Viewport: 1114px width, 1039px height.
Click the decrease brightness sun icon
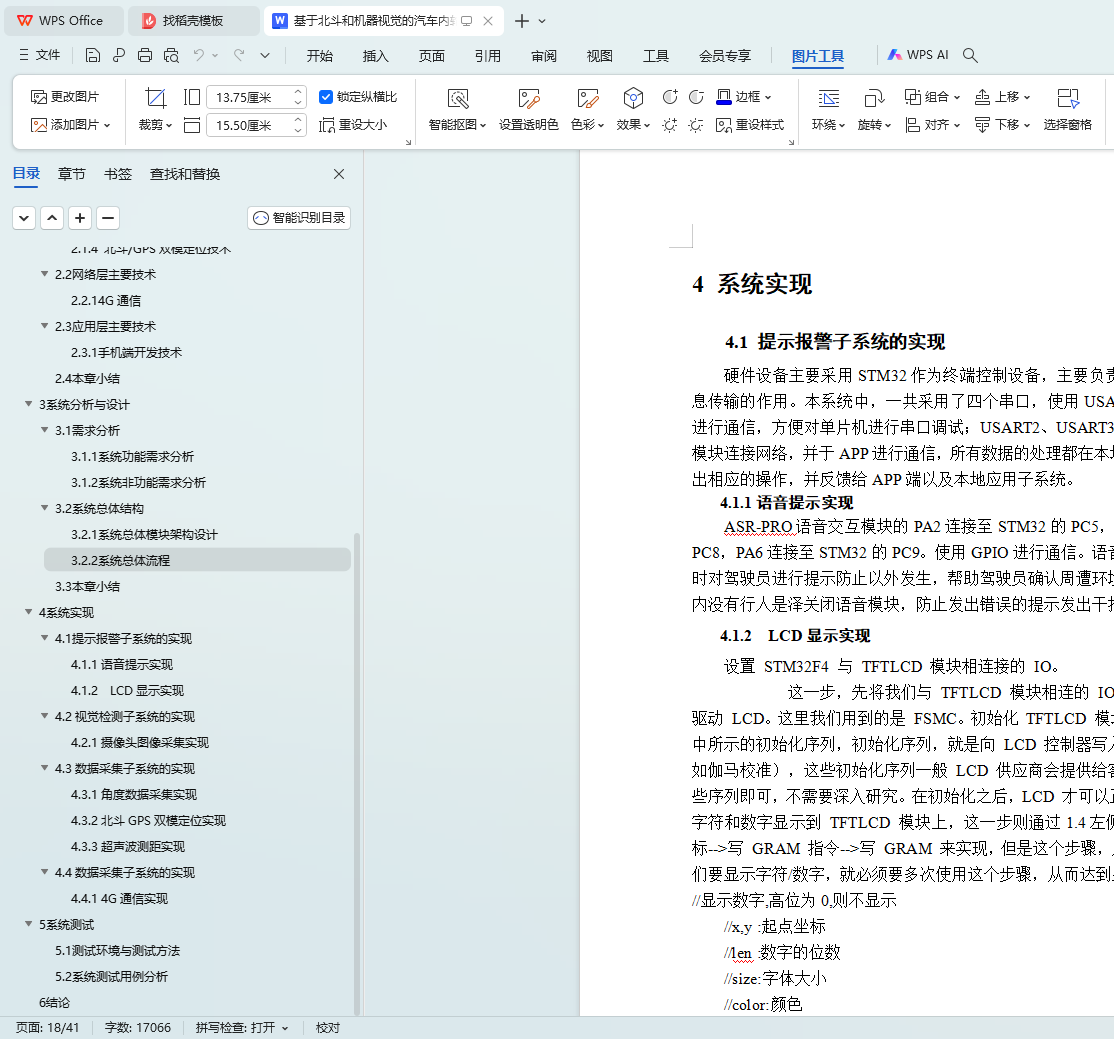(x=696, y=125)
